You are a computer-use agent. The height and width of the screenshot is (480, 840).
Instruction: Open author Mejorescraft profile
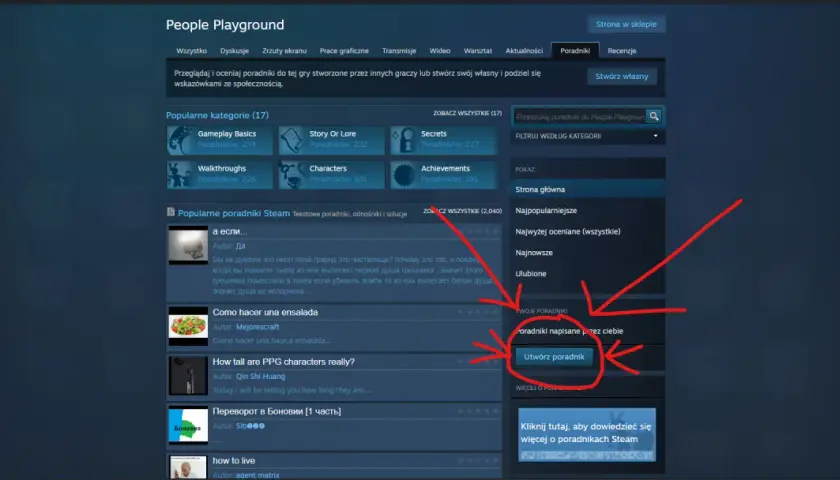tap(257, 327)
